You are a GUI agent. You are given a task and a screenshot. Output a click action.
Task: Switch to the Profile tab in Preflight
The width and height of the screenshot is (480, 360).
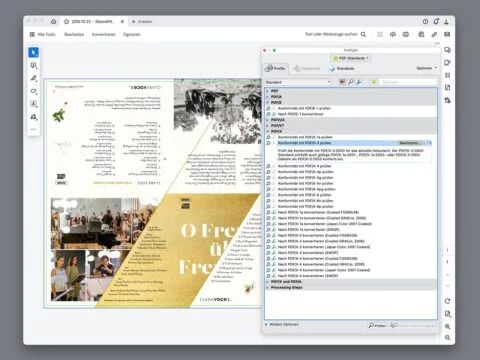(x=275, y=68)
